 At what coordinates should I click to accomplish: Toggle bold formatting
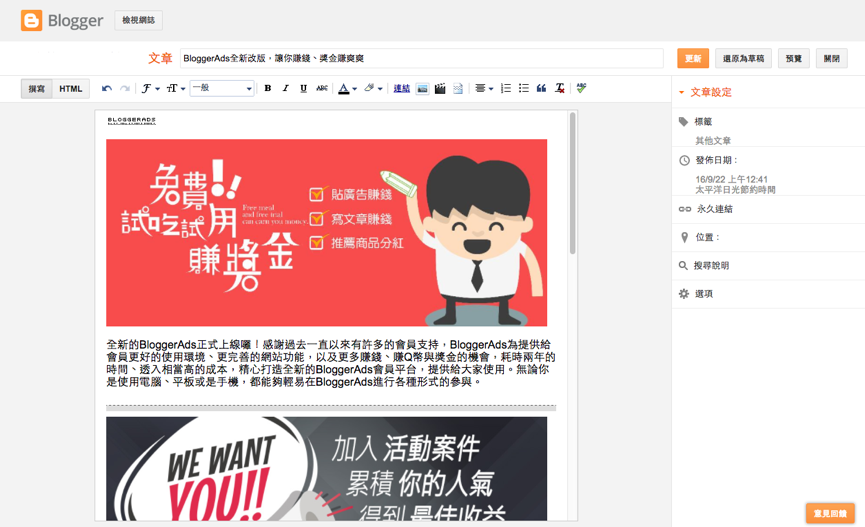tap(268, 88)
